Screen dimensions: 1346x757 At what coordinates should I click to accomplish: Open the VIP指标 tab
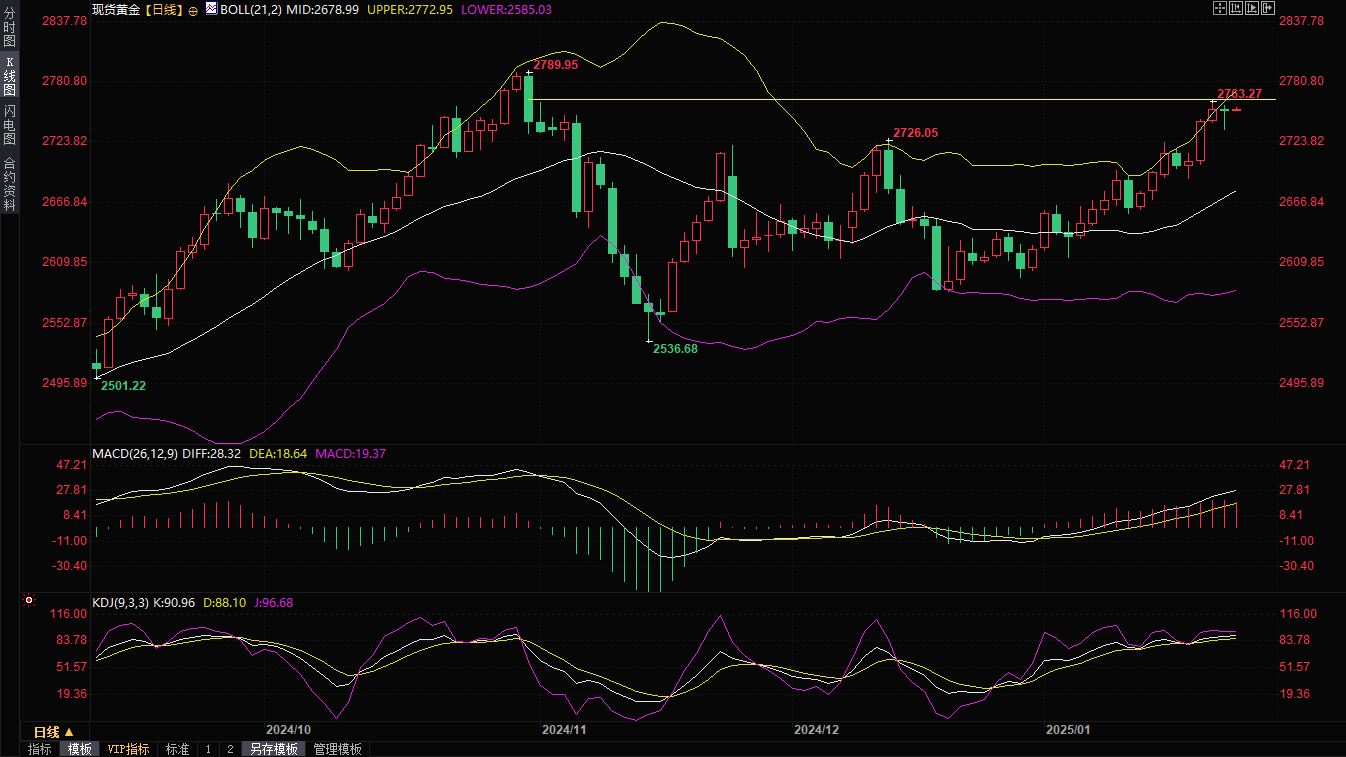(129, 749)
